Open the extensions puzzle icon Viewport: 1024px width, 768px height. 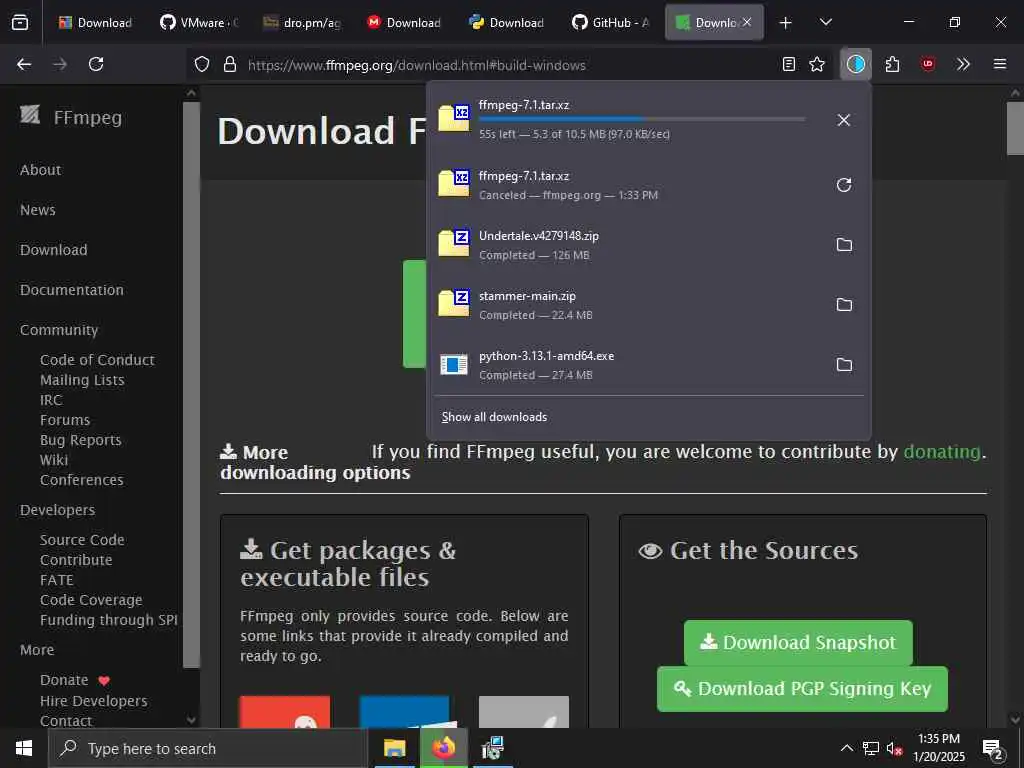(x=892, y=64)
